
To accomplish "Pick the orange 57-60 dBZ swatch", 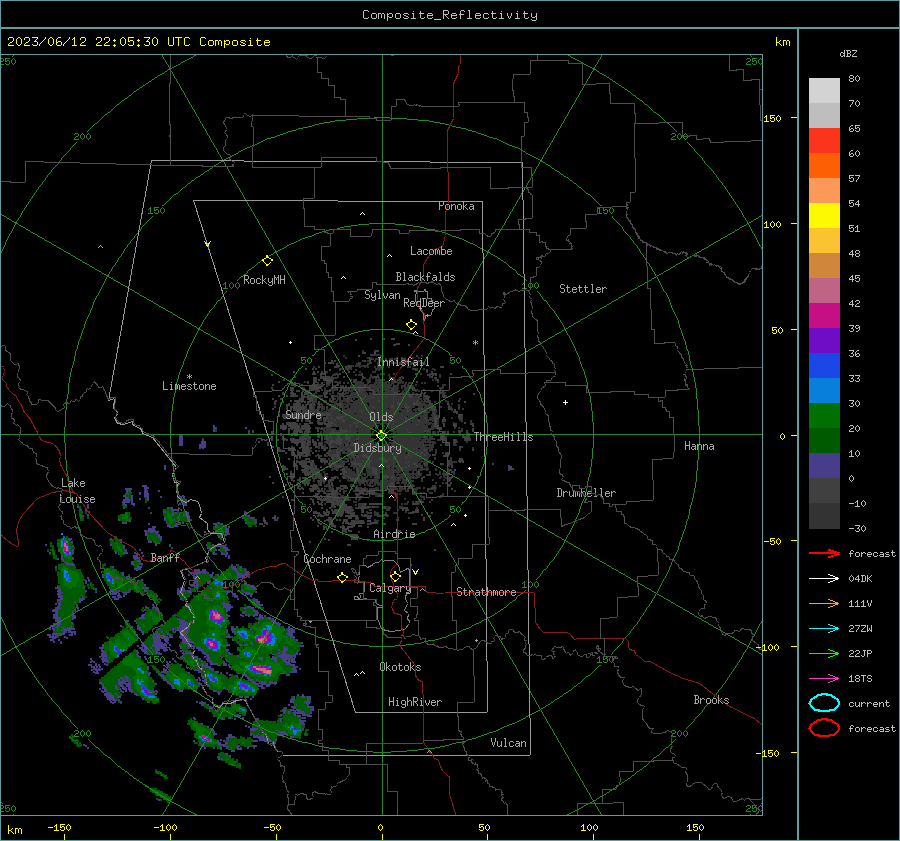I will [824, 166].
